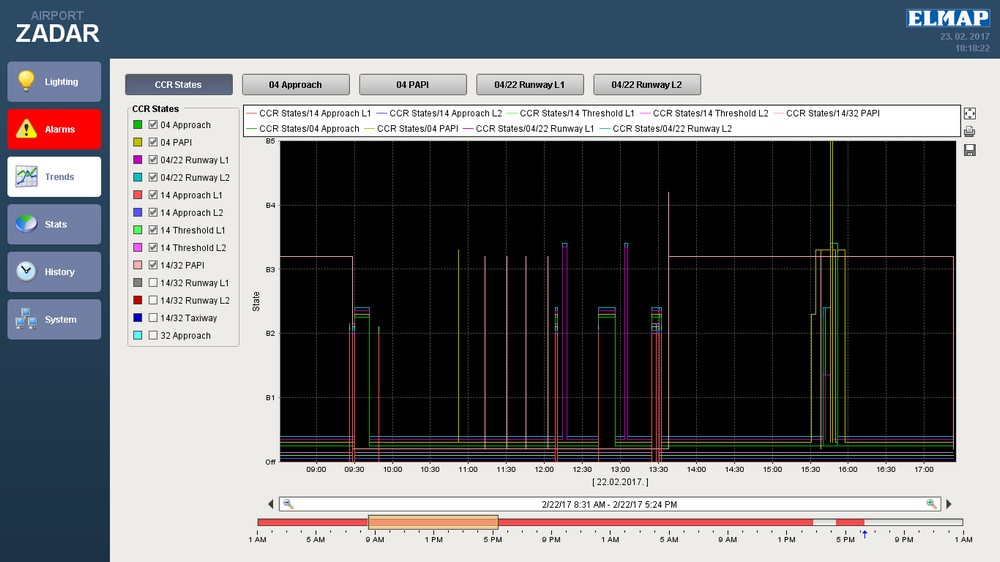The height and width of the screenshot is (562, 1000).
Task: Save the chart with the disk icon
Action: point(969,150)
